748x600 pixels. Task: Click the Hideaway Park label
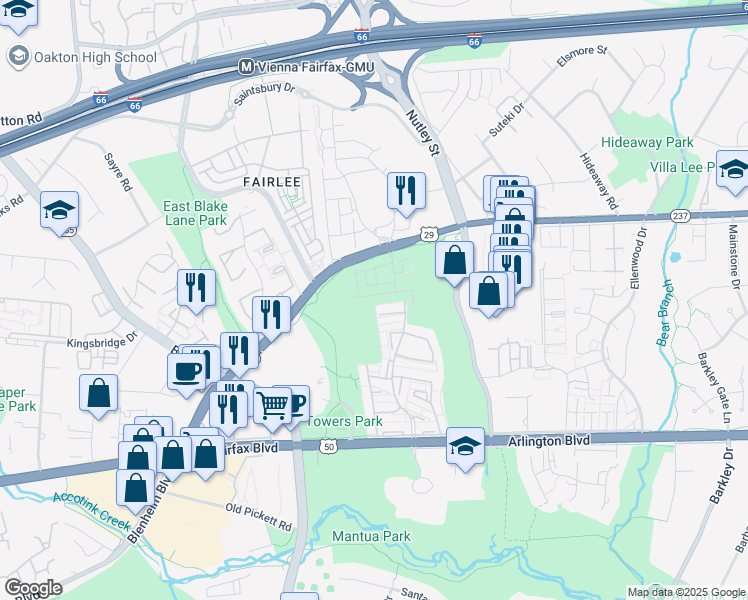[647, 142]
